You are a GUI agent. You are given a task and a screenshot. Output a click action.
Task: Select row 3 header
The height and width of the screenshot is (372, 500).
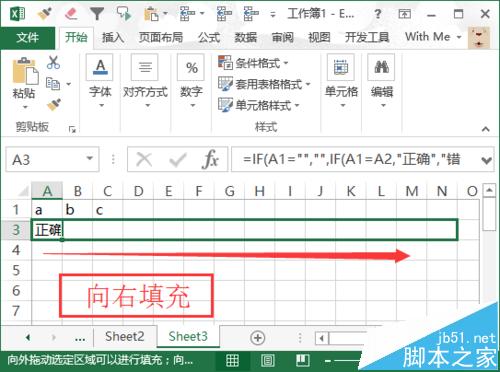click(x=16, y=230)
